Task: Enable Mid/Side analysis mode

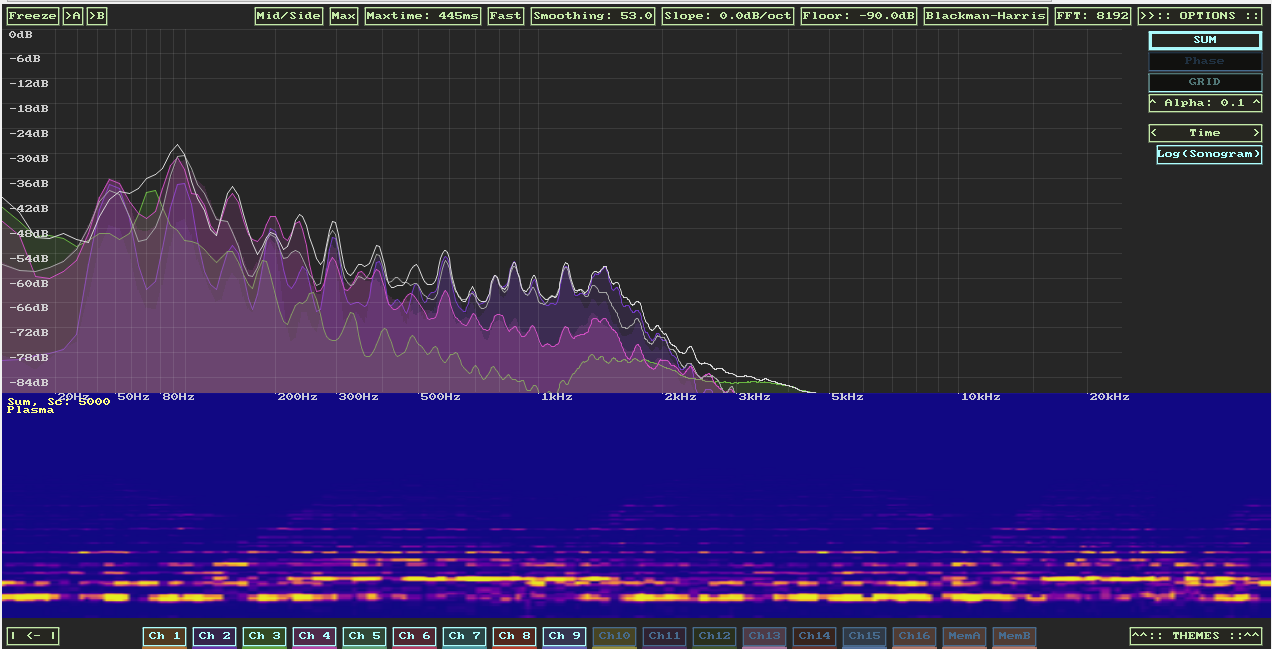Action: point(288,15)
